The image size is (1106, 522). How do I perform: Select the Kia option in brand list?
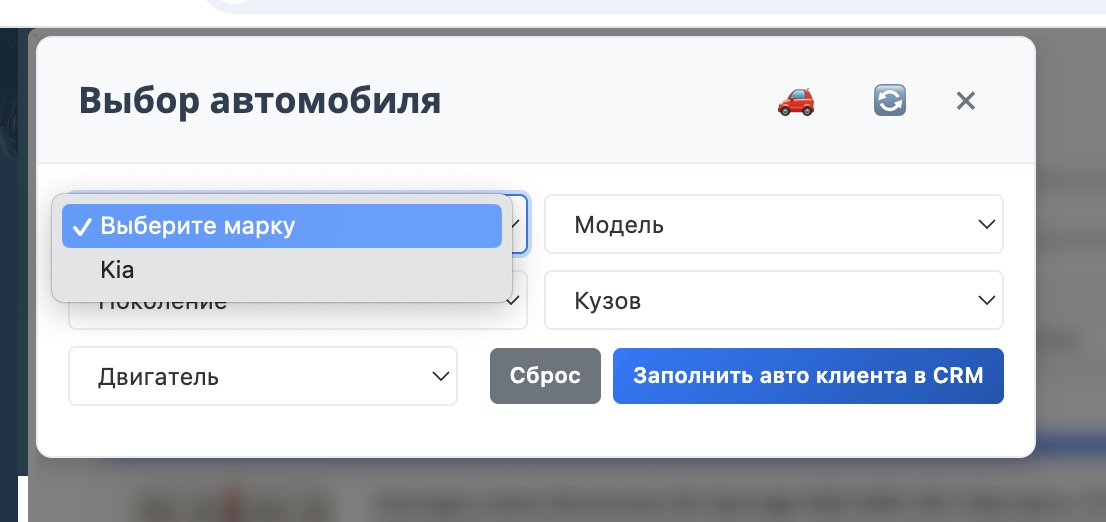click(117, 270)
